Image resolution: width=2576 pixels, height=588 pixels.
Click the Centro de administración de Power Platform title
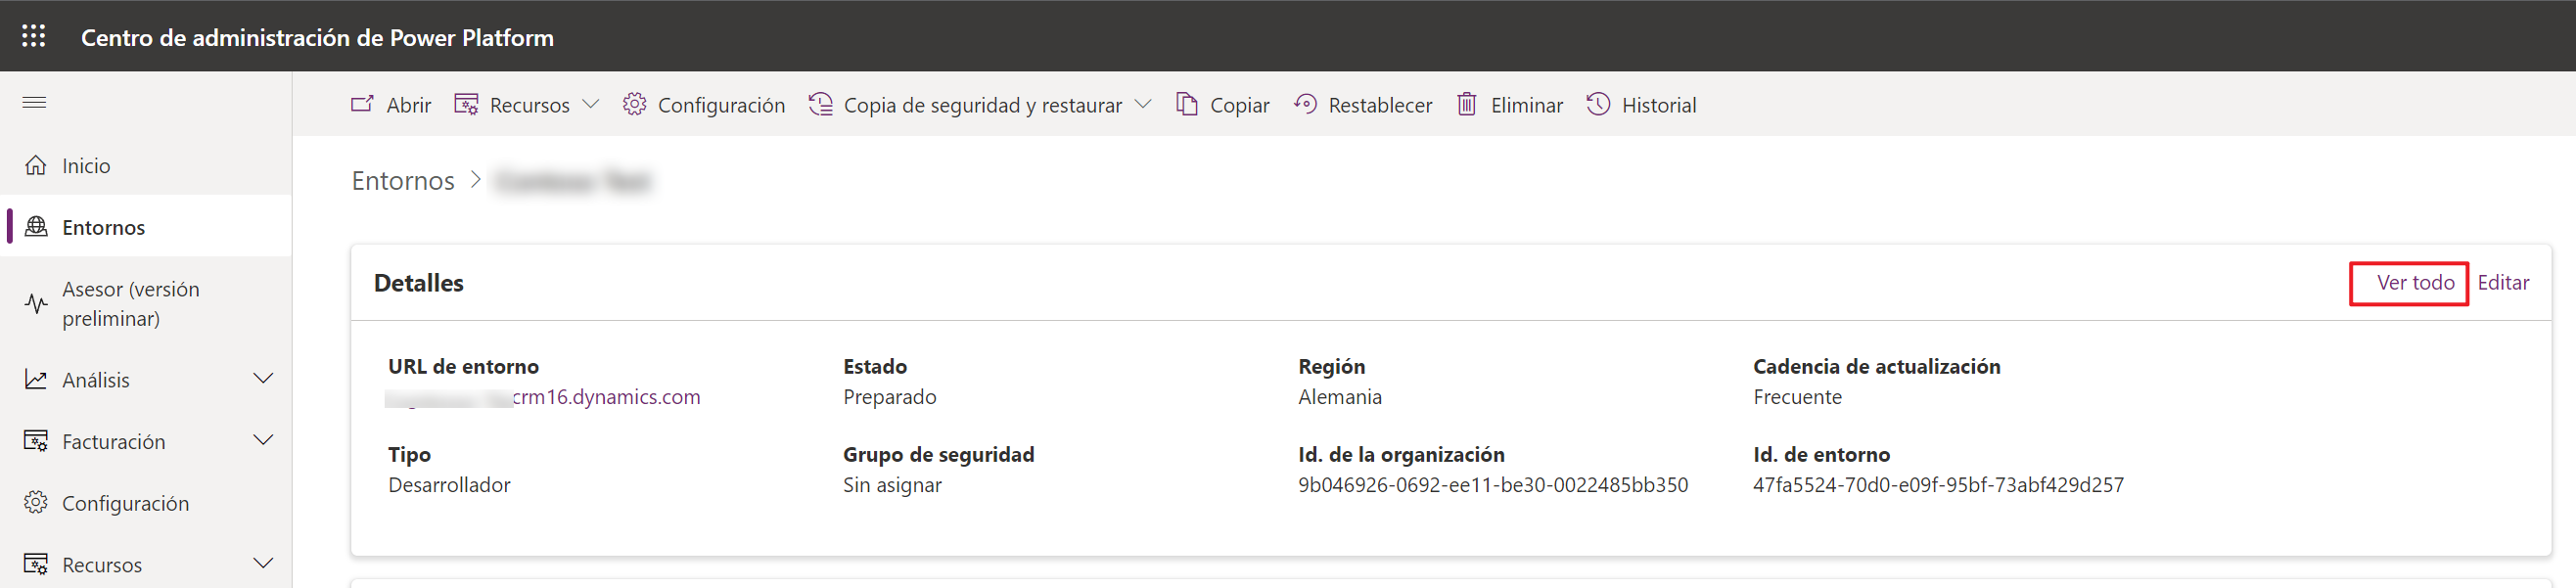point(317,37)
